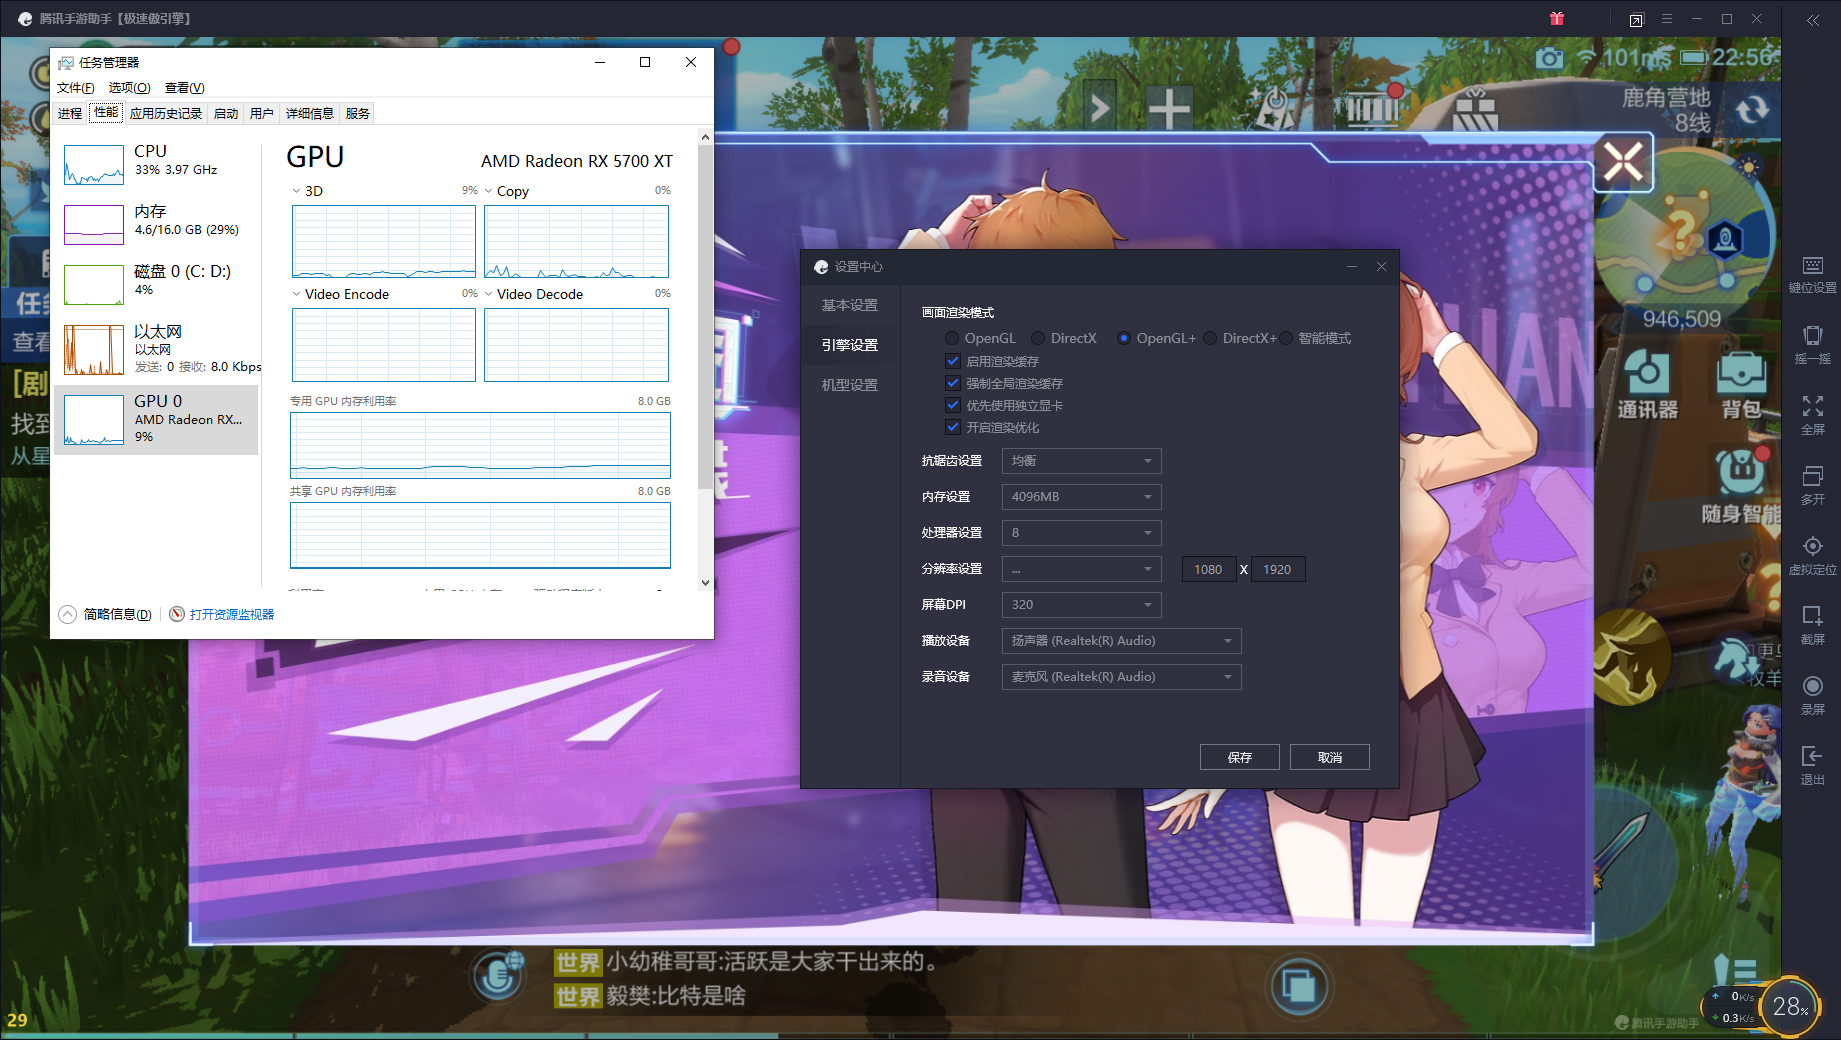Click the in-game plus icon in top bar
The image size is (1841, 1040).
click(x=1169, y=108)
